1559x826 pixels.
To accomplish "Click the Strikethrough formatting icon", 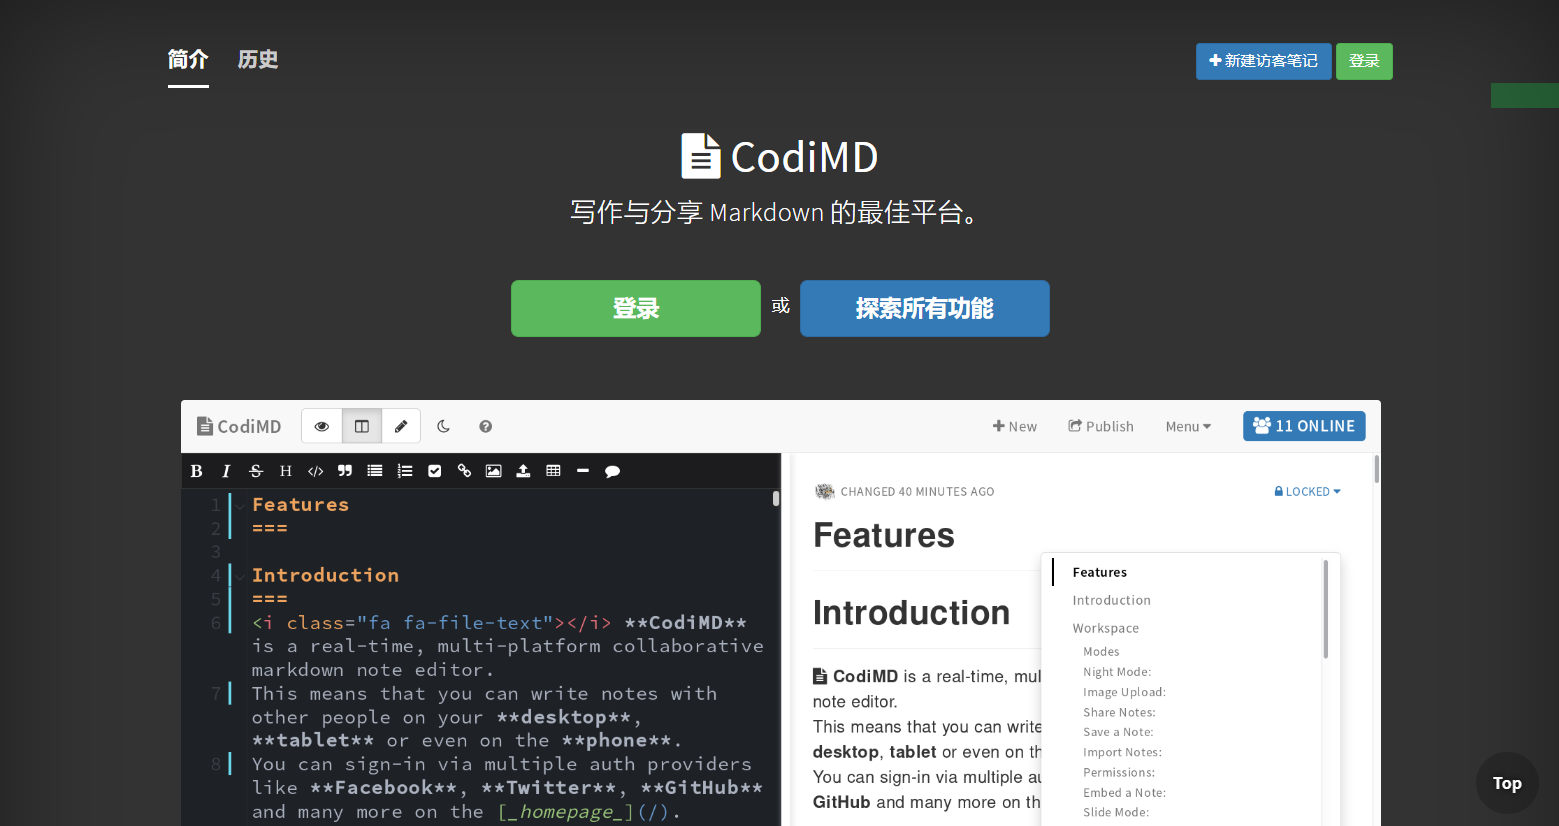I will click(x=256, y=470).
